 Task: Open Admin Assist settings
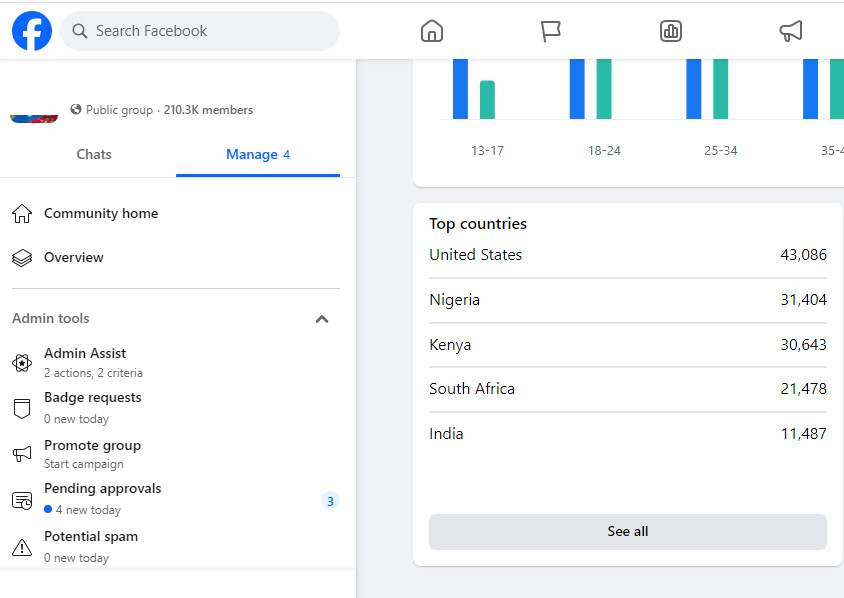(x=175, y=363)
